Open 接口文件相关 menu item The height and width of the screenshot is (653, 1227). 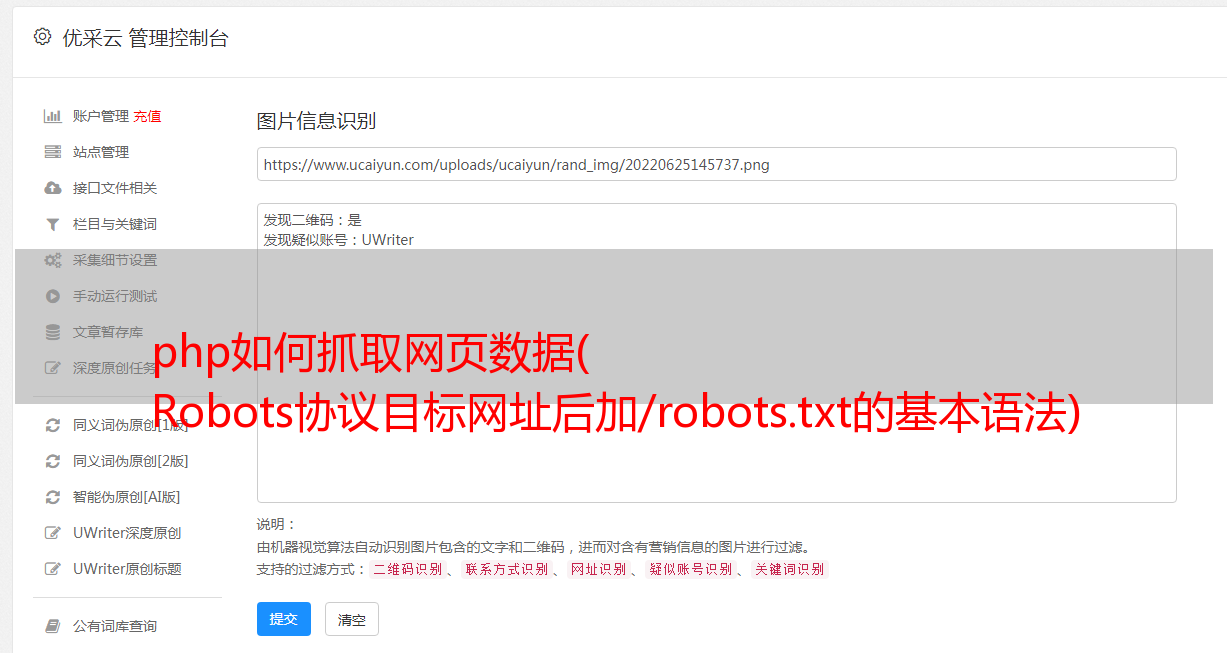[115, 188]
